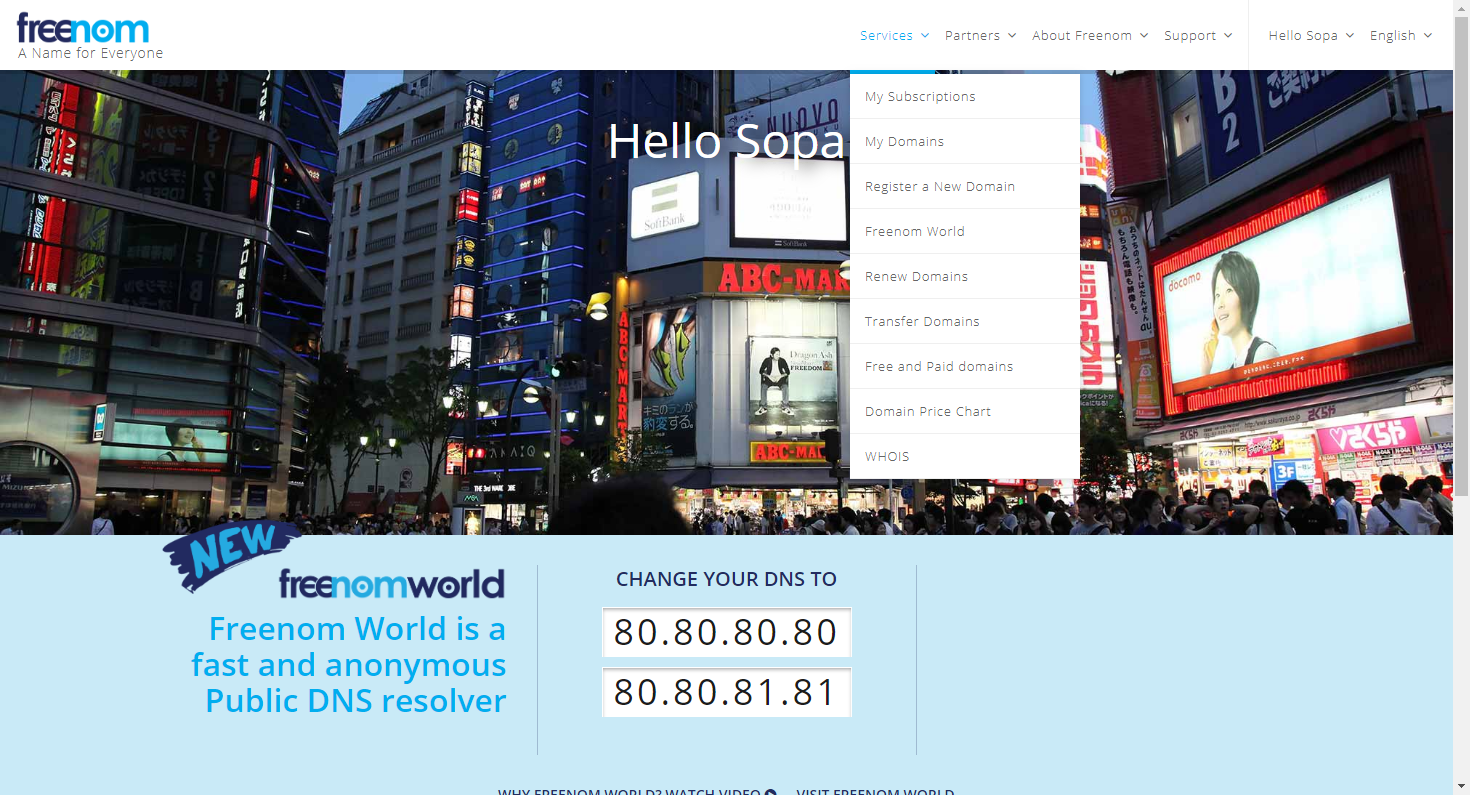Viewport: 1470px width, 795px height.
Task: View the Domain Price Chart
Action: point(965,411)
